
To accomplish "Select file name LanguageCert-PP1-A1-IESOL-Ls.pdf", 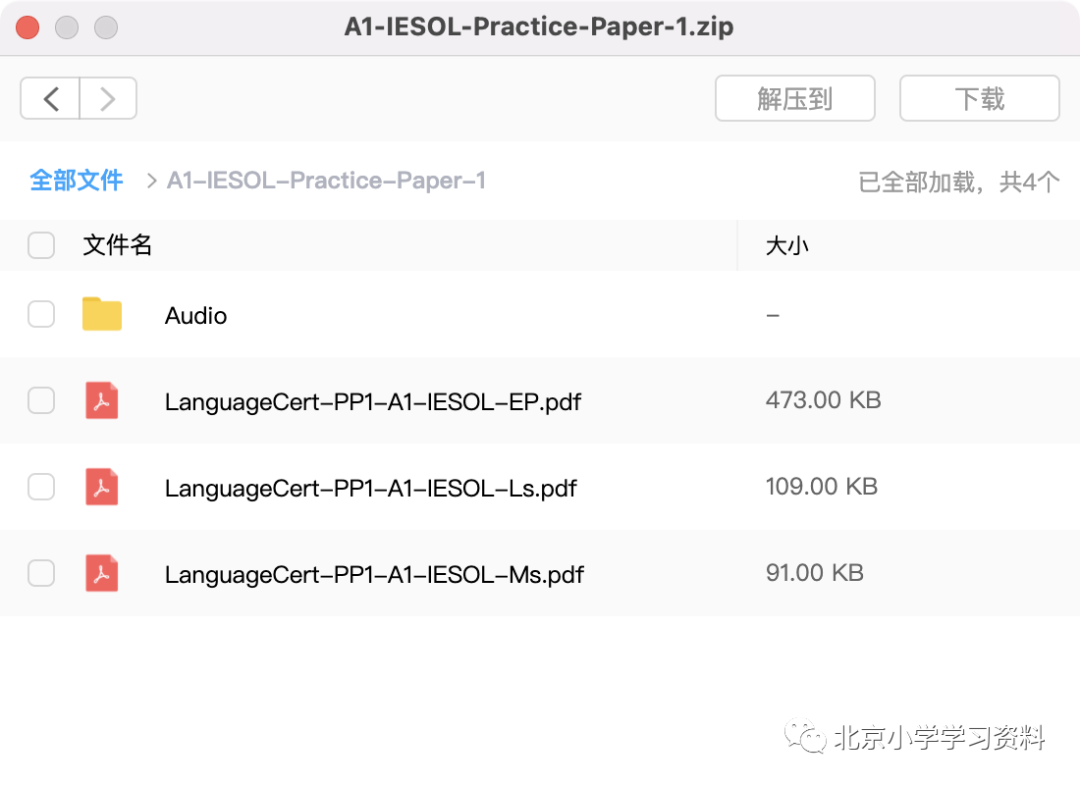I will (371, 488).
